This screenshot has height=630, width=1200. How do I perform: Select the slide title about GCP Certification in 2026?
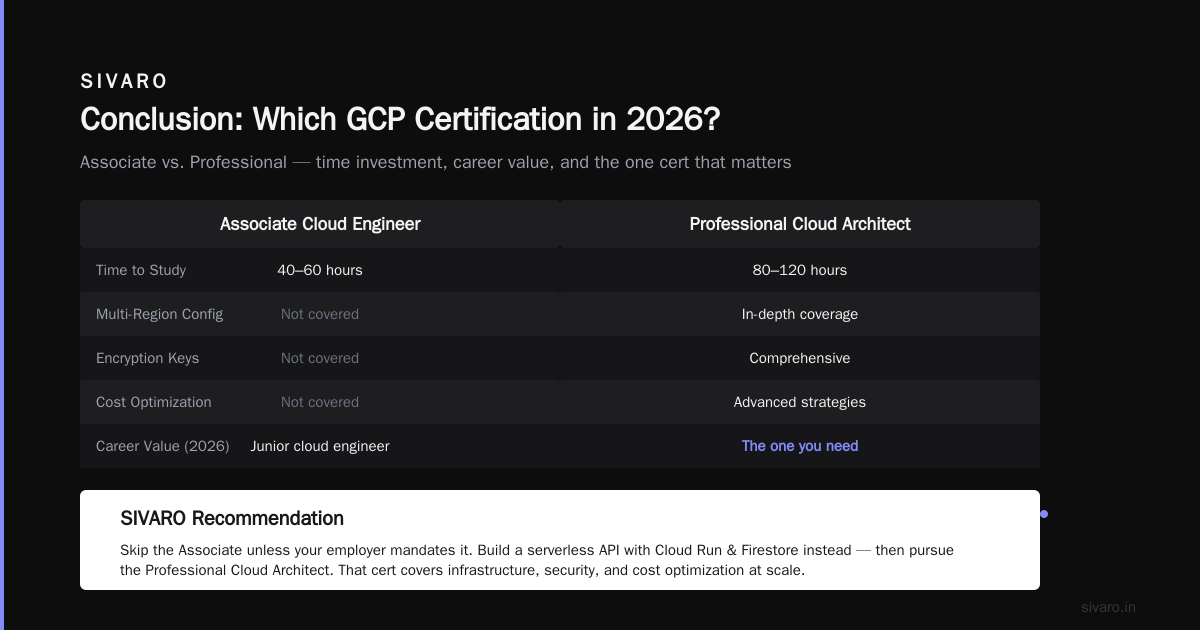[400, 119]
